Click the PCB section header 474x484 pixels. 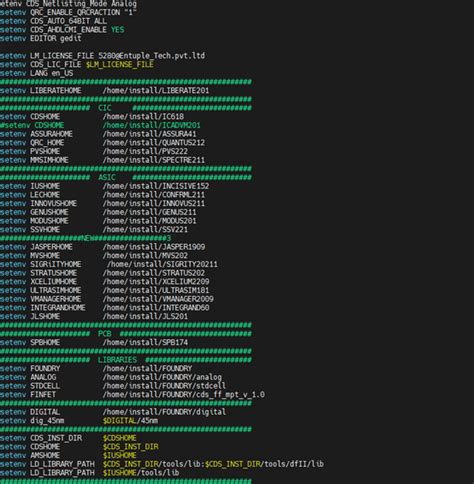click(x=105, y=334)
